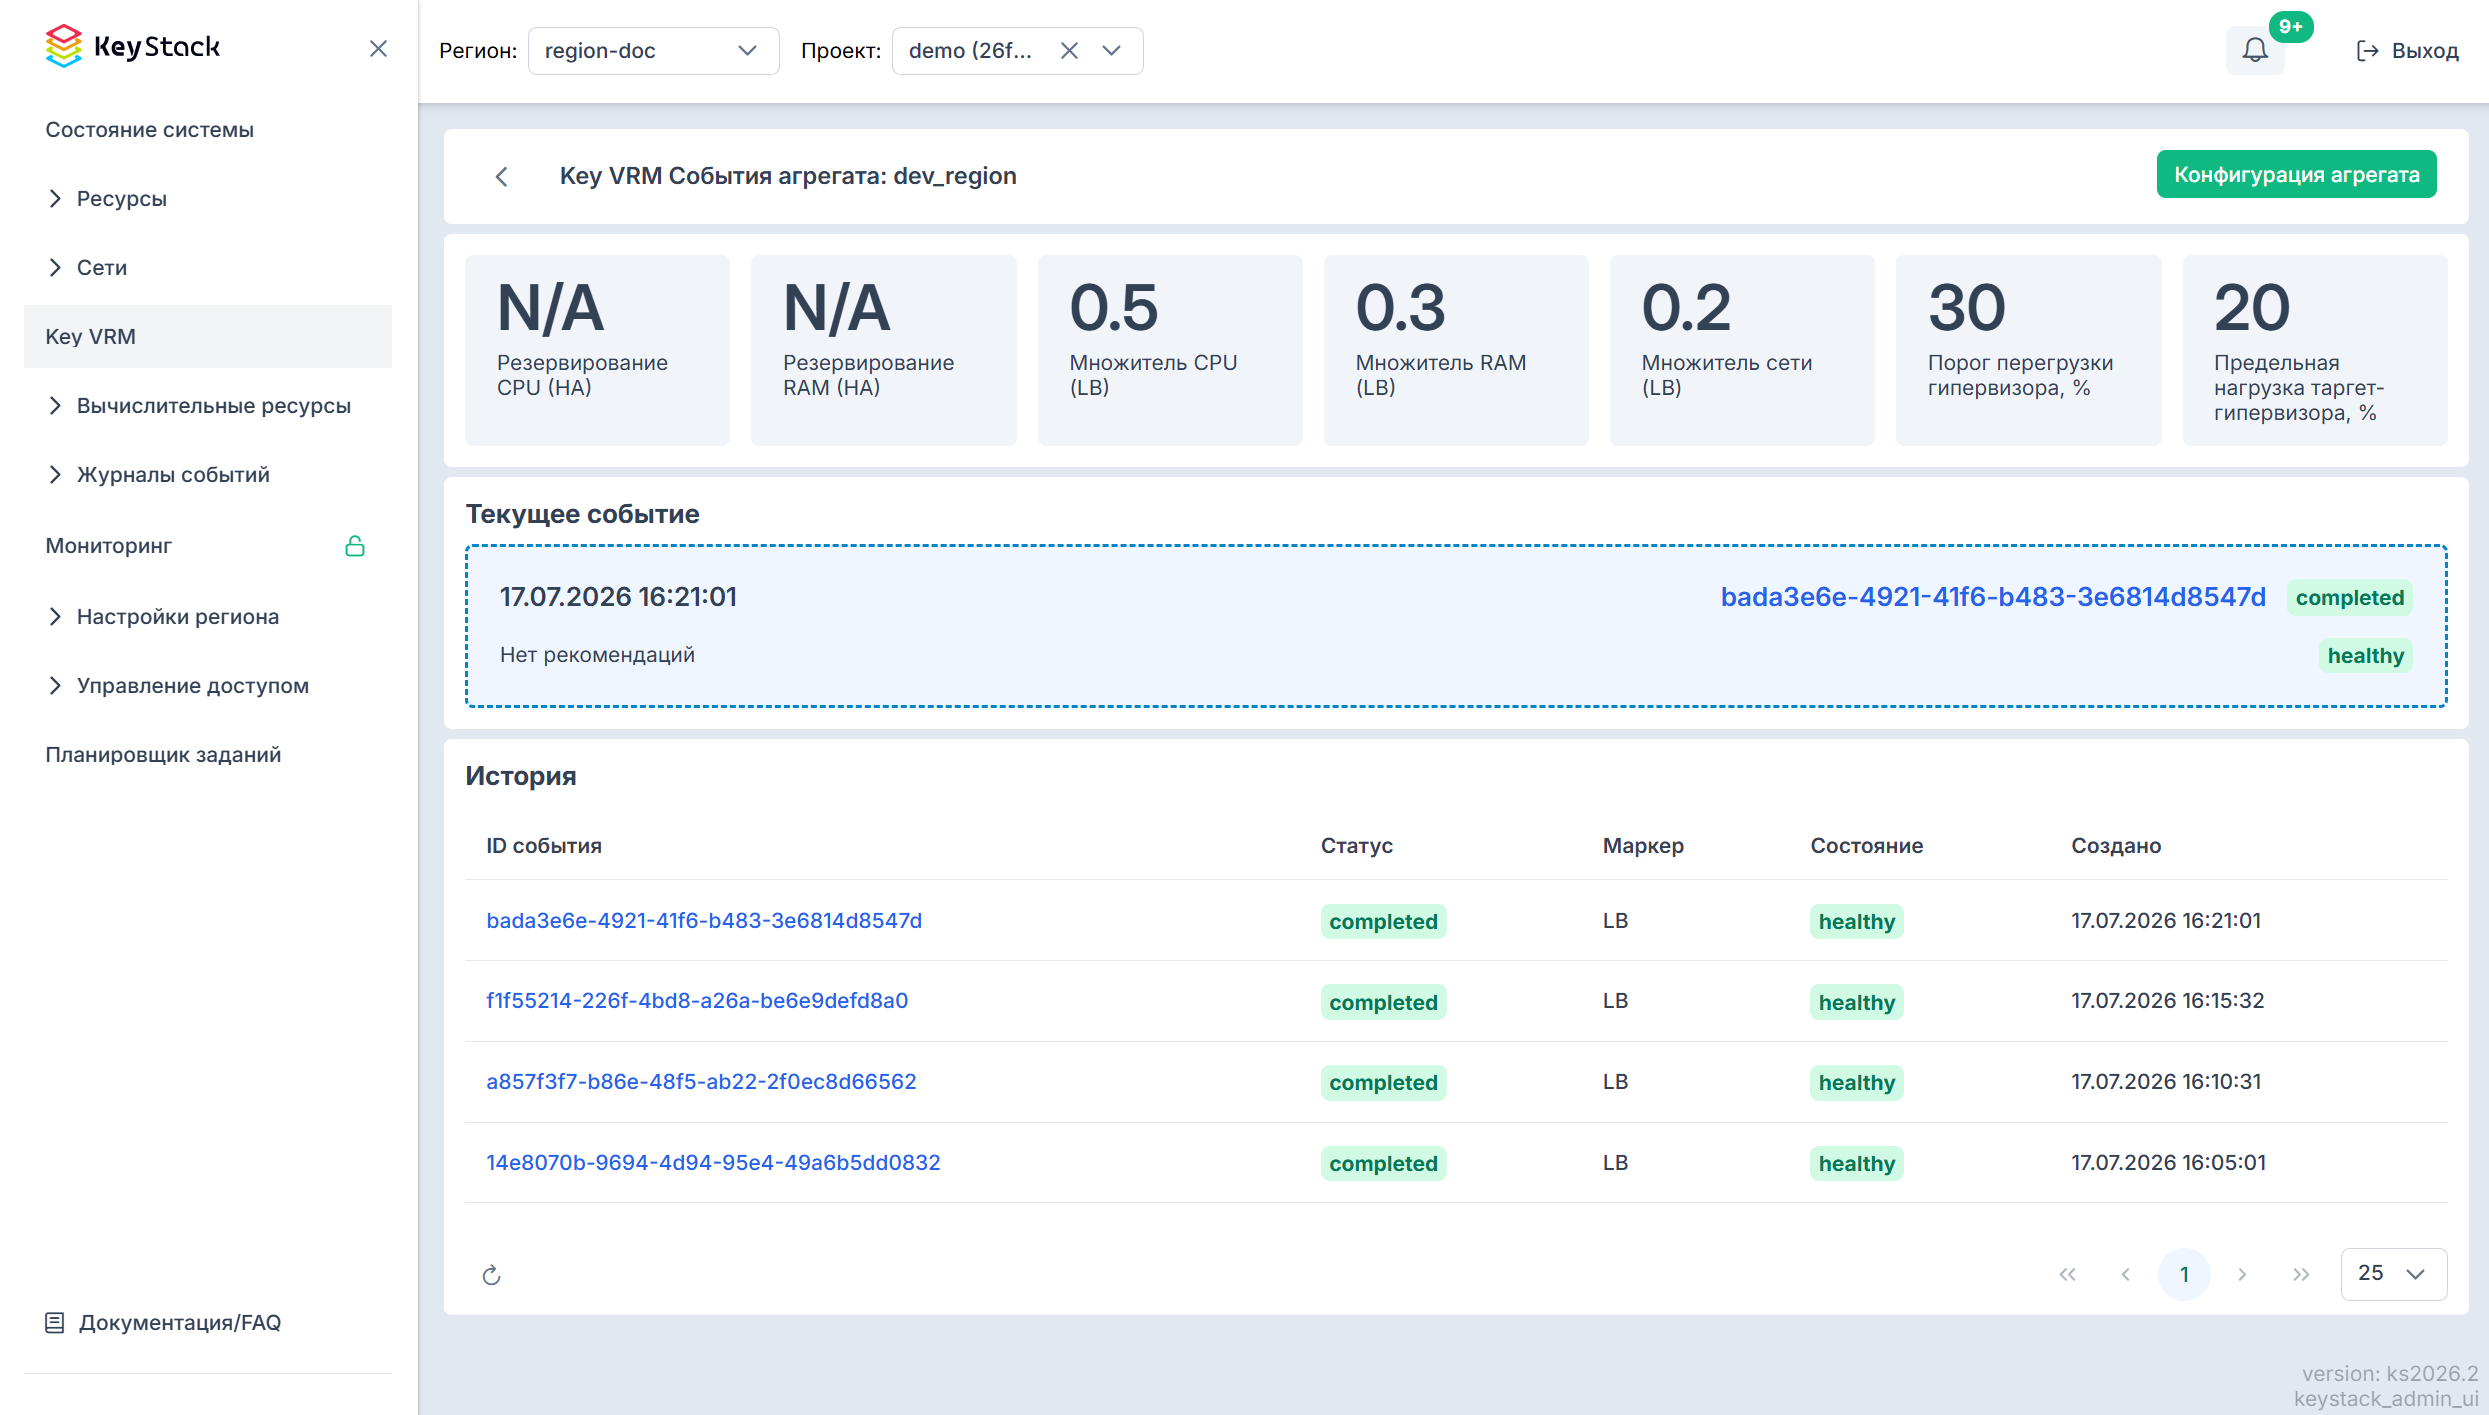The width and height of the screenshot is (2489, 1415).
Task: Click the KeyStack logo
Action: click(133, 47)
